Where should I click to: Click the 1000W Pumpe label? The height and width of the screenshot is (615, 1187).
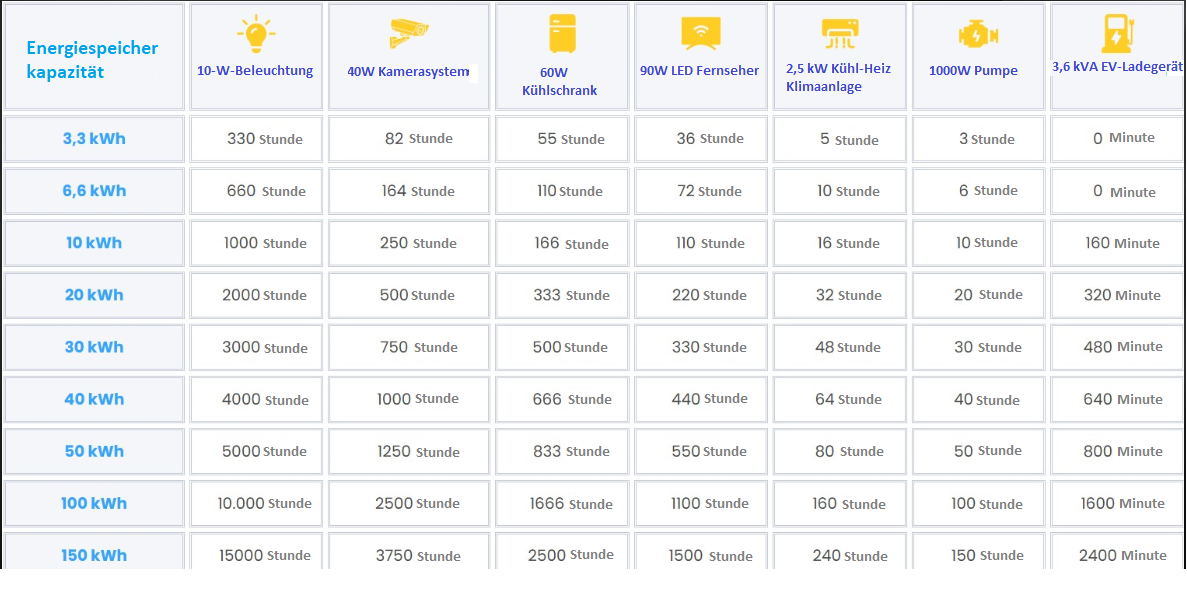point(973,71)
